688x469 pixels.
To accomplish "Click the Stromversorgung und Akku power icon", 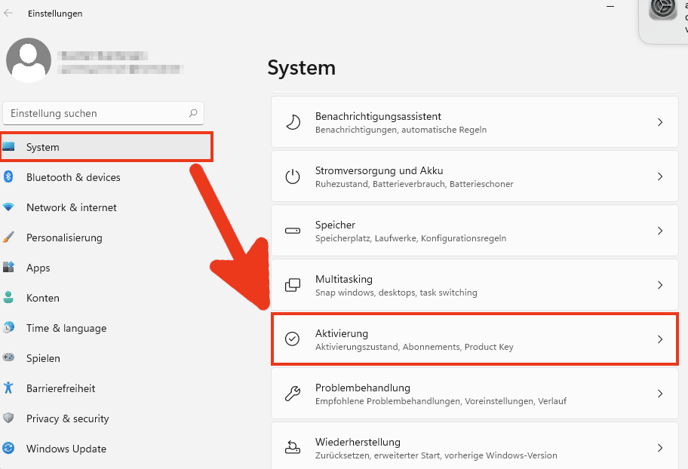I will (293, 177).
